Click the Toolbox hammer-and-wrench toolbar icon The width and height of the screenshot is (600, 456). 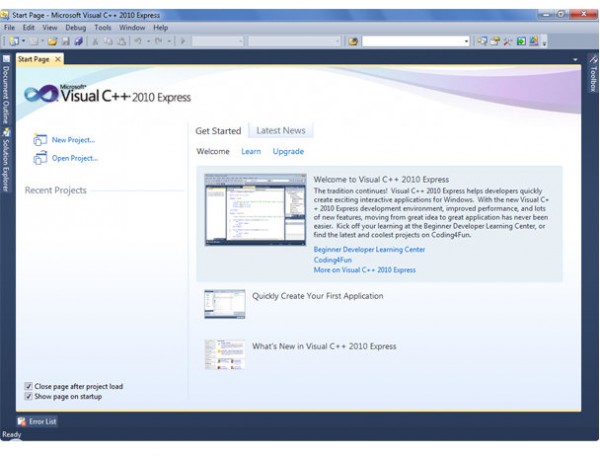point(508,41)
